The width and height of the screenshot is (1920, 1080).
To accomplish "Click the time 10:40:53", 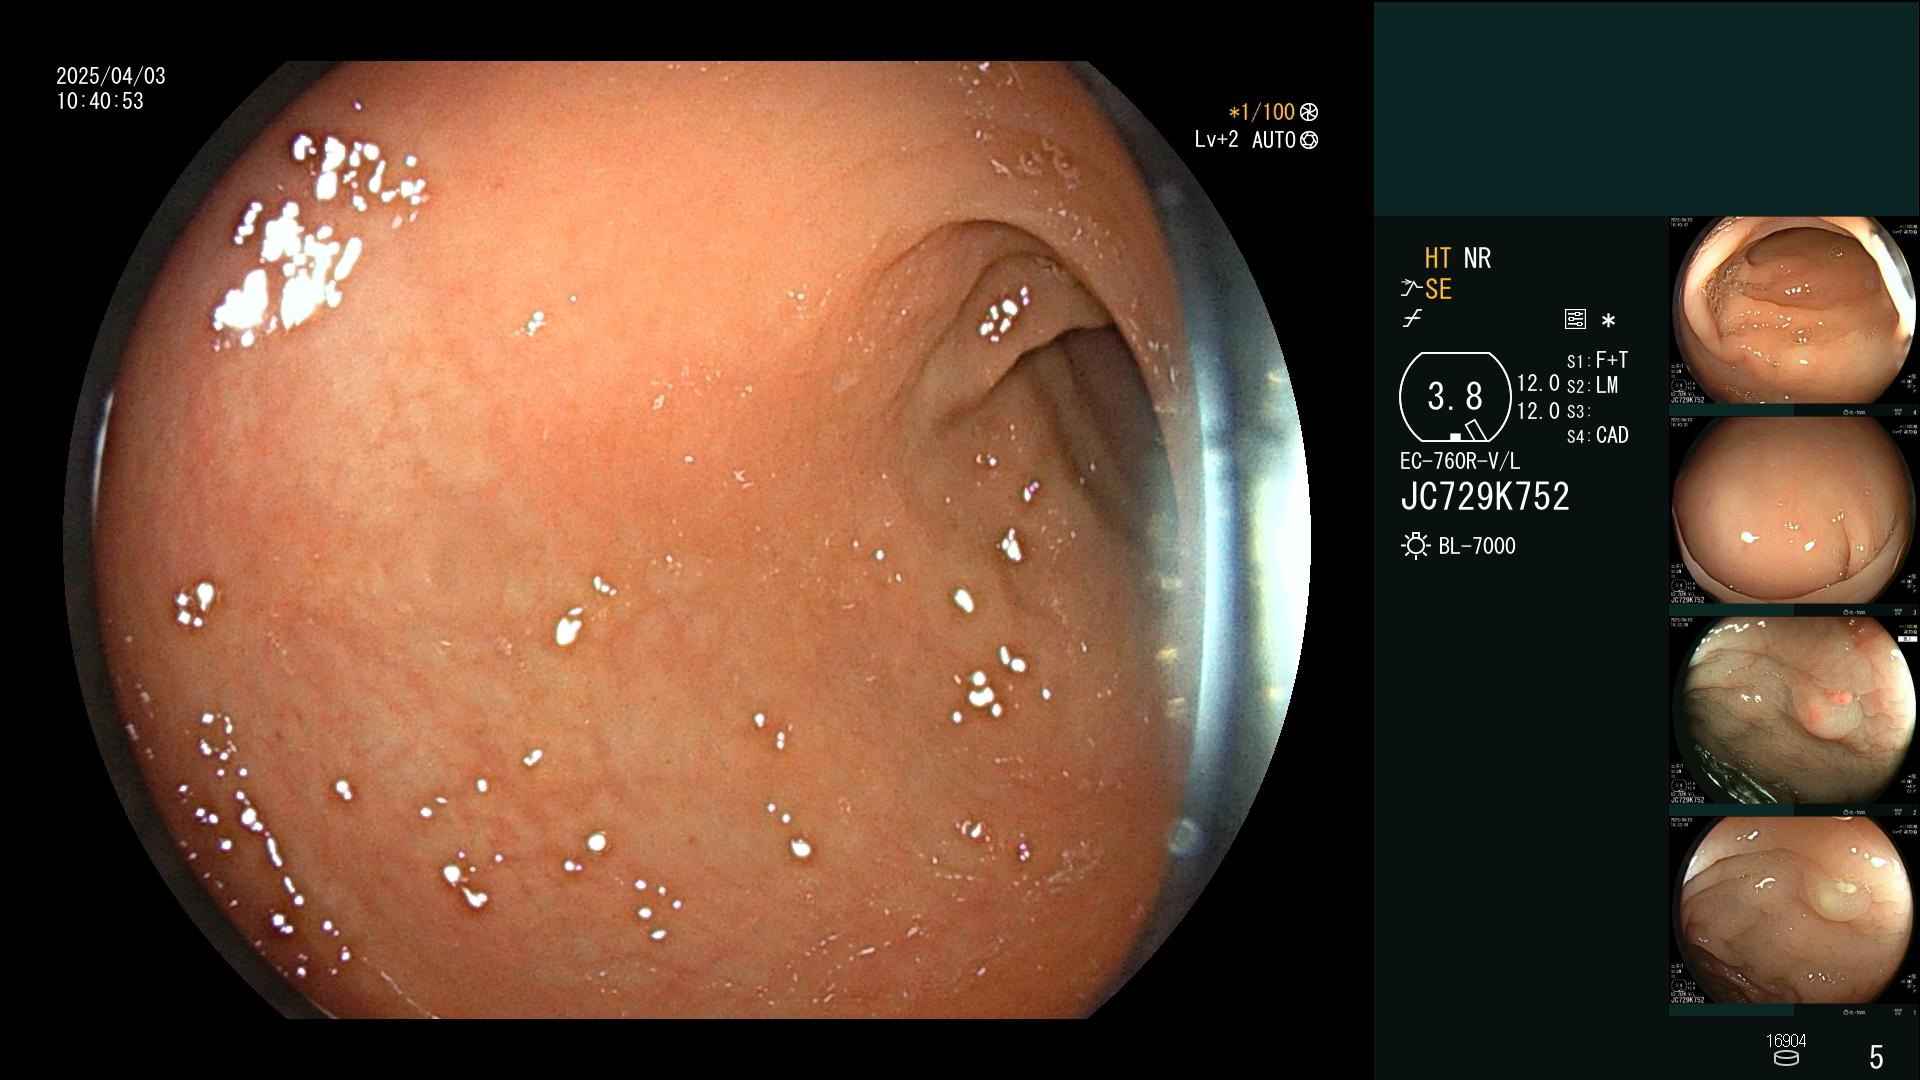I will [x=100, y=101].
